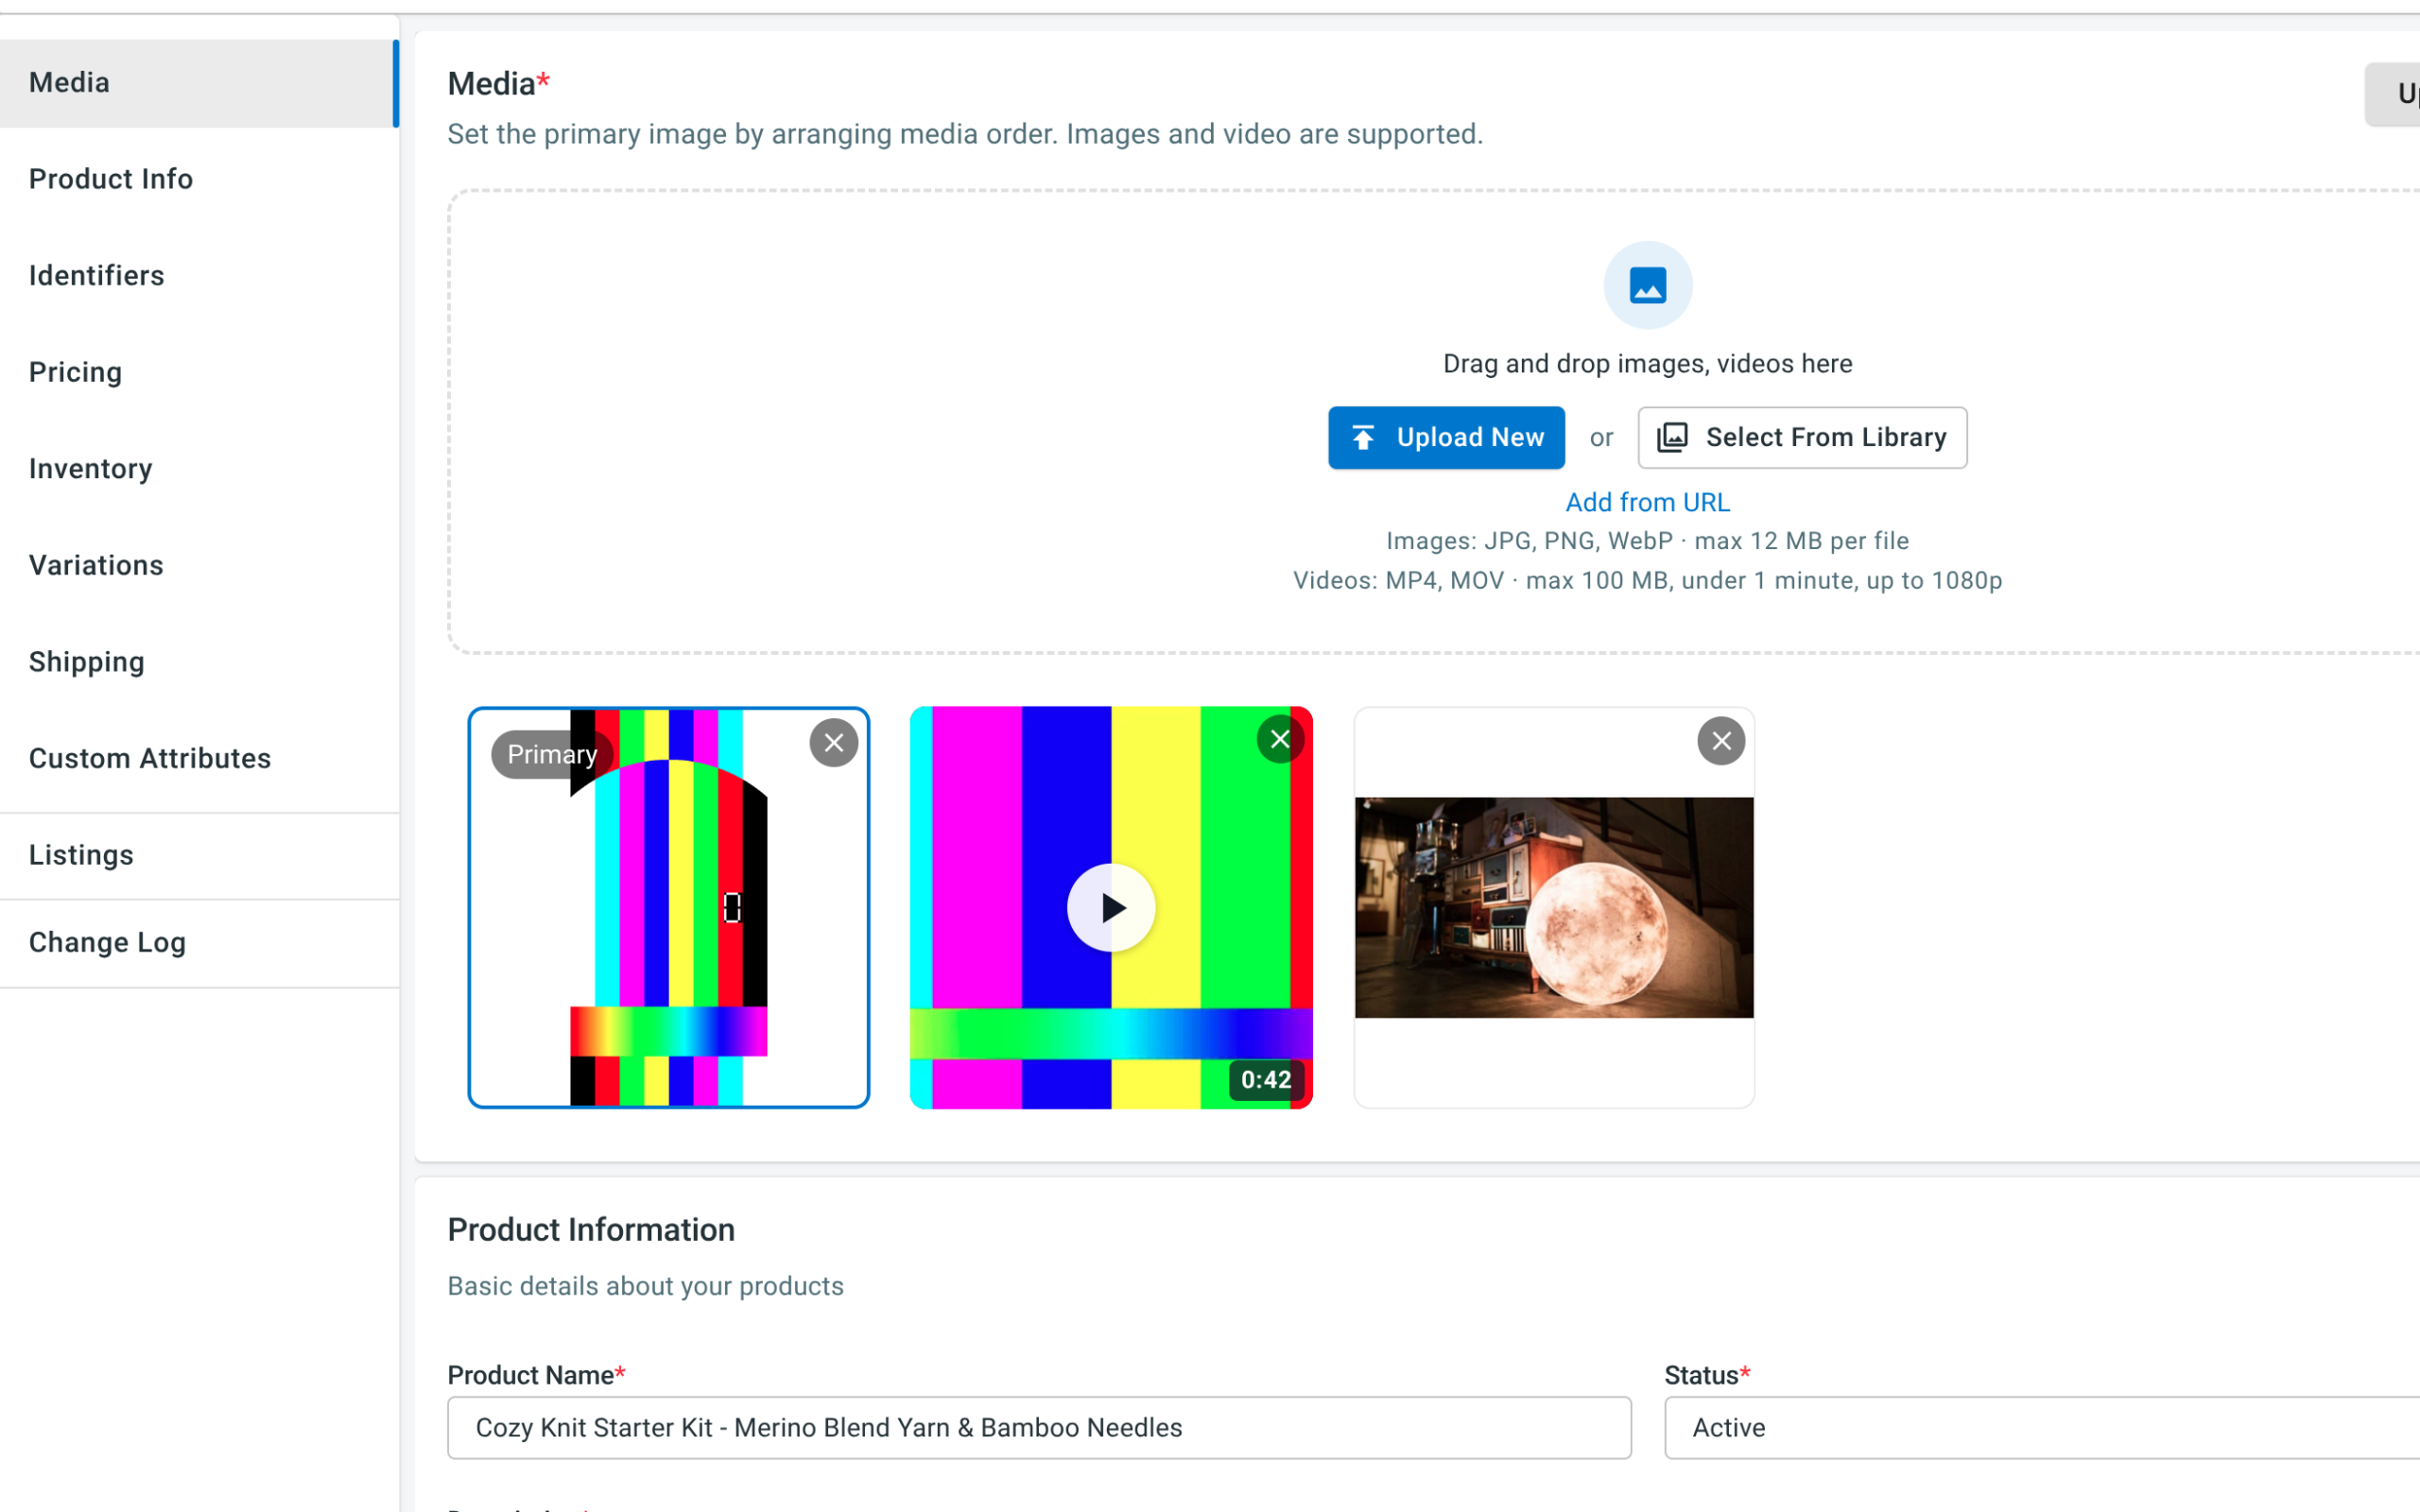Open the Media sidebar section
Screen dimensions: 2420x1512
(199, 83)
